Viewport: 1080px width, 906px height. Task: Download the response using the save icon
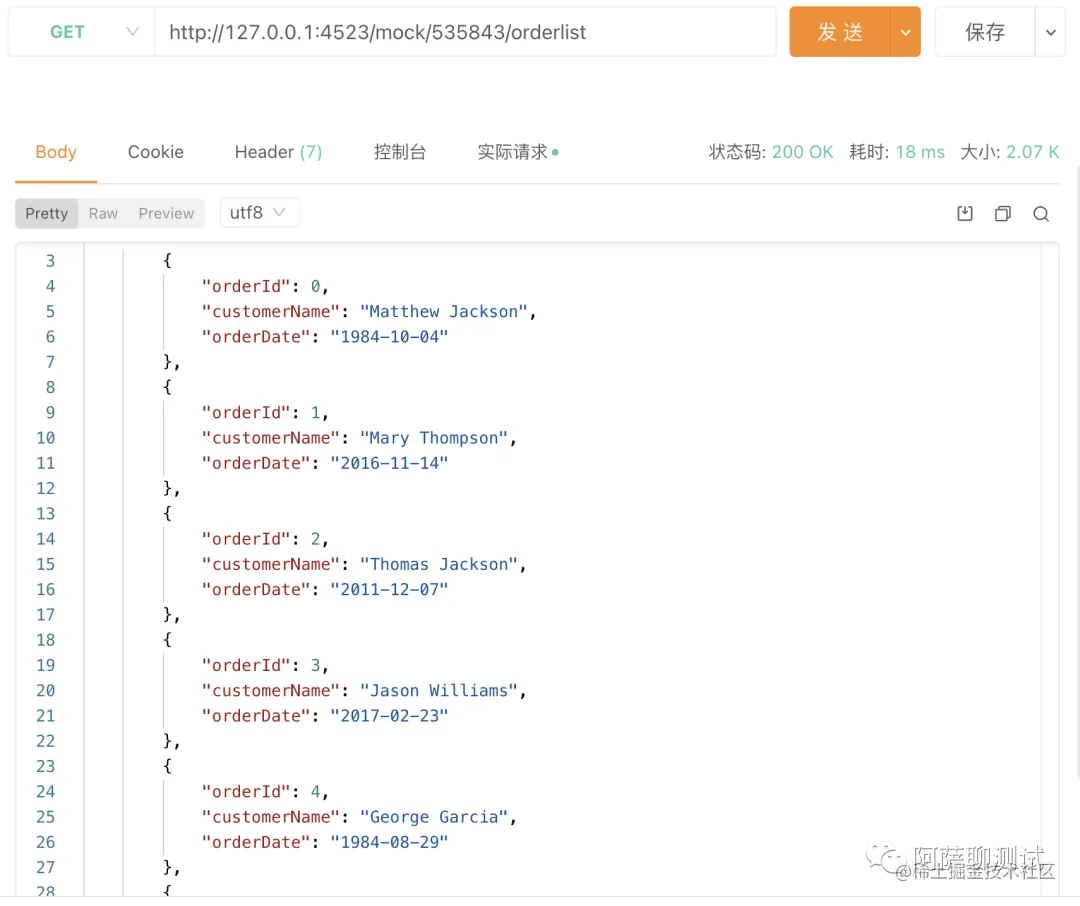point(964,214)
